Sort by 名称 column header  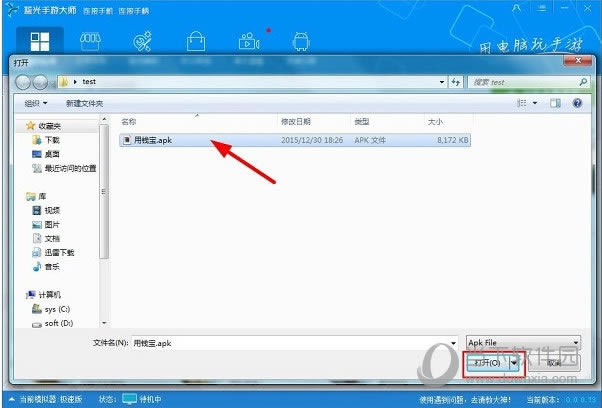click(129, 122)
